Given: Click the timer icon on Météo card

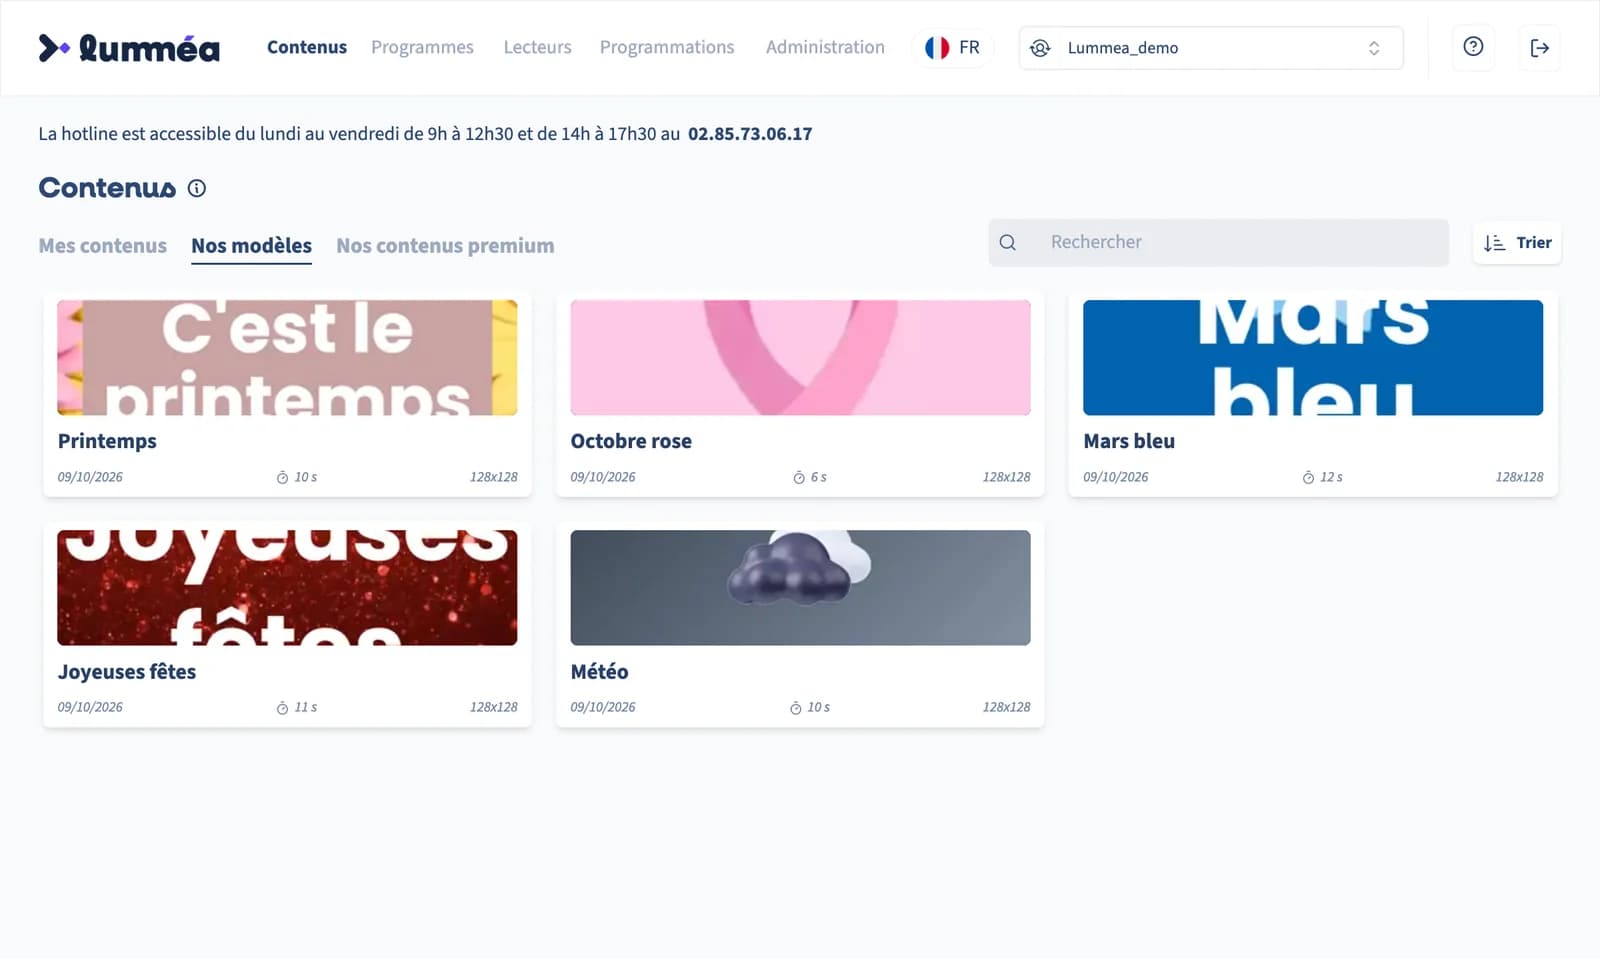Looking at the screenshot, I should coord(796,708).
